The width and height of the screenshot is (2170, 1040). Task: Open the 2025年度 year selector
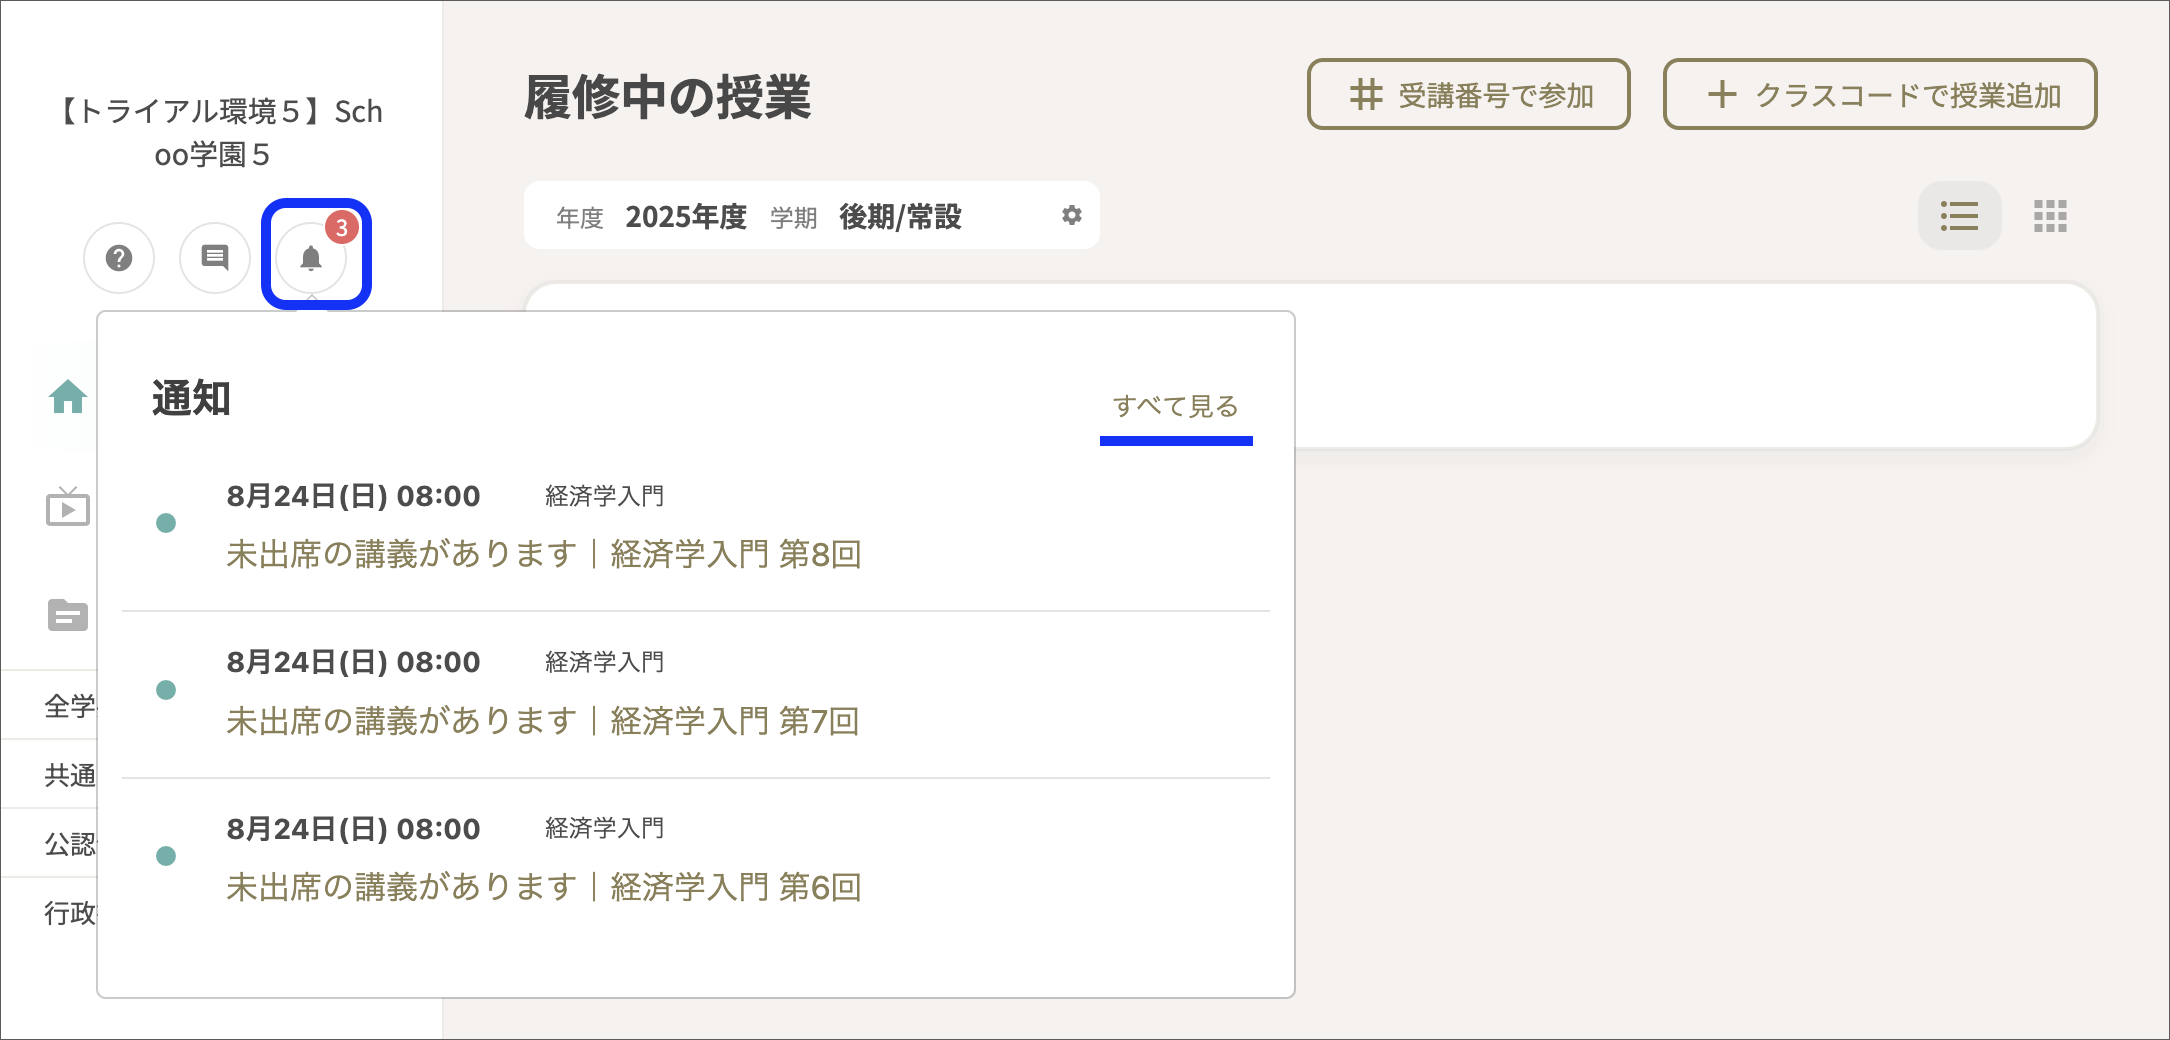coord(685,217)
